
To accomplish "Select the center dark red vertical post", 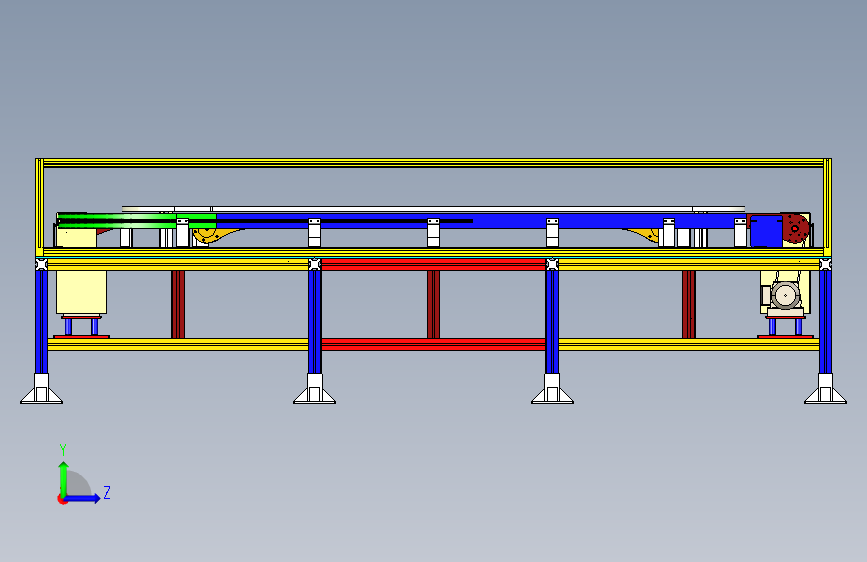I will pos(434,304).
